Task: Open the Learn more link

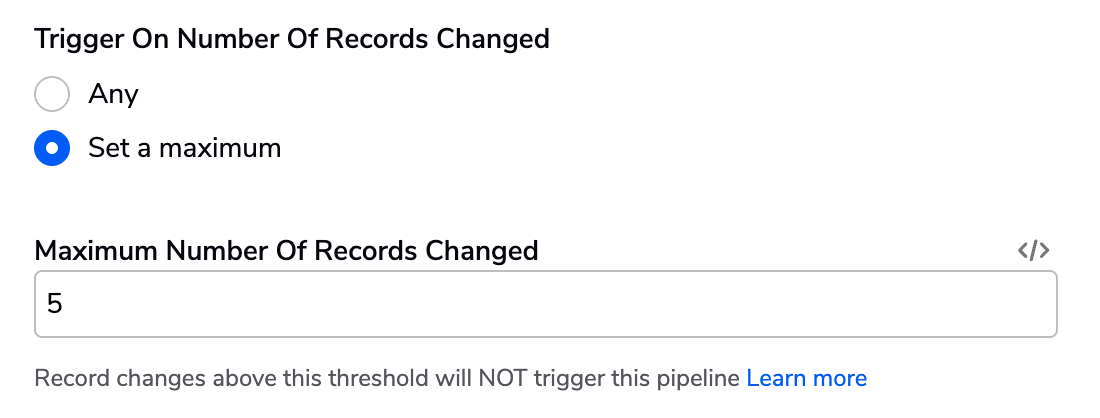Action: 807,379
